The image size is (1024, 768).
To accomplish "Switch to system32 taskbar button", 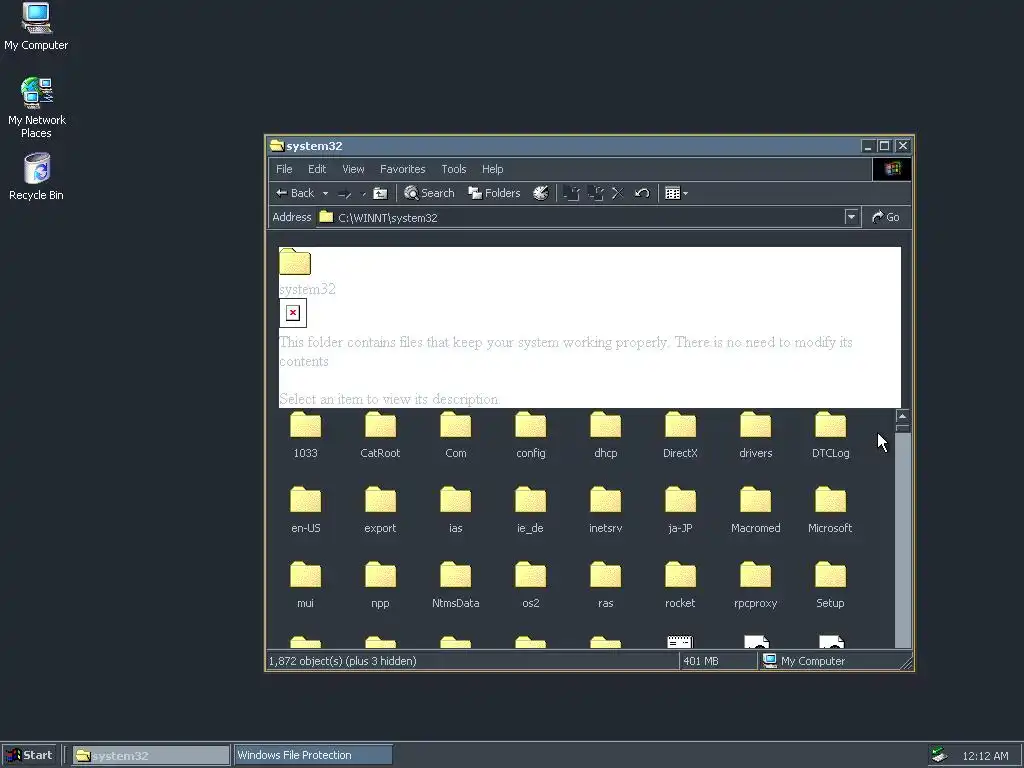I will pos(151,756).
